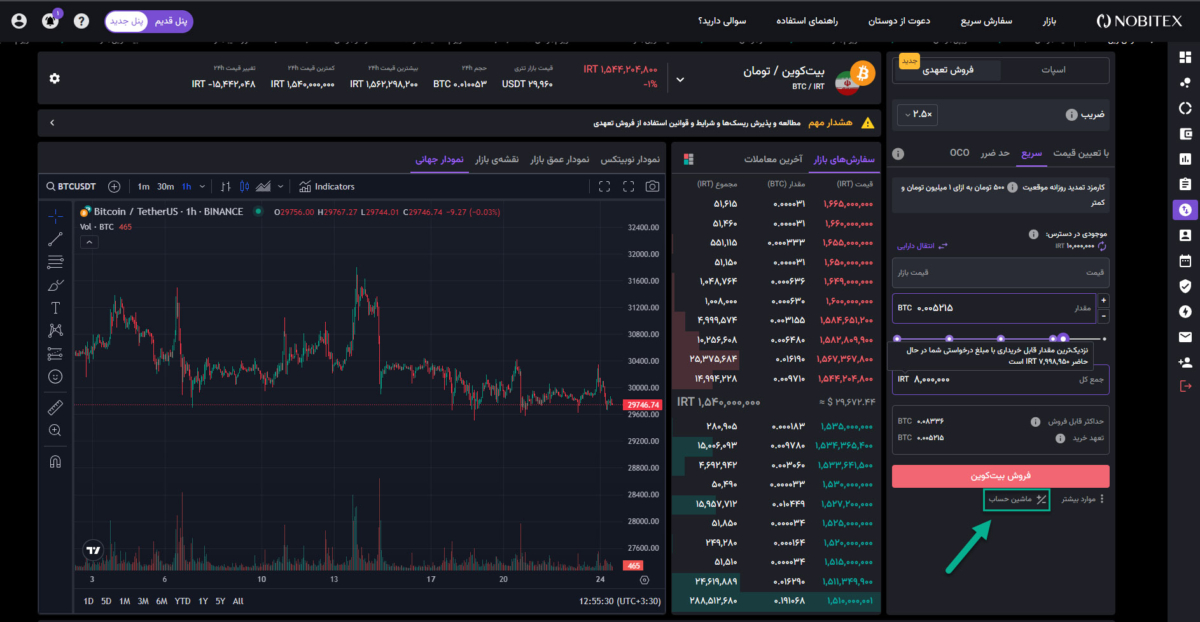Select the trend line drawing tool
This screenshot has height=622, width=1200.
(x=55, y=238)
